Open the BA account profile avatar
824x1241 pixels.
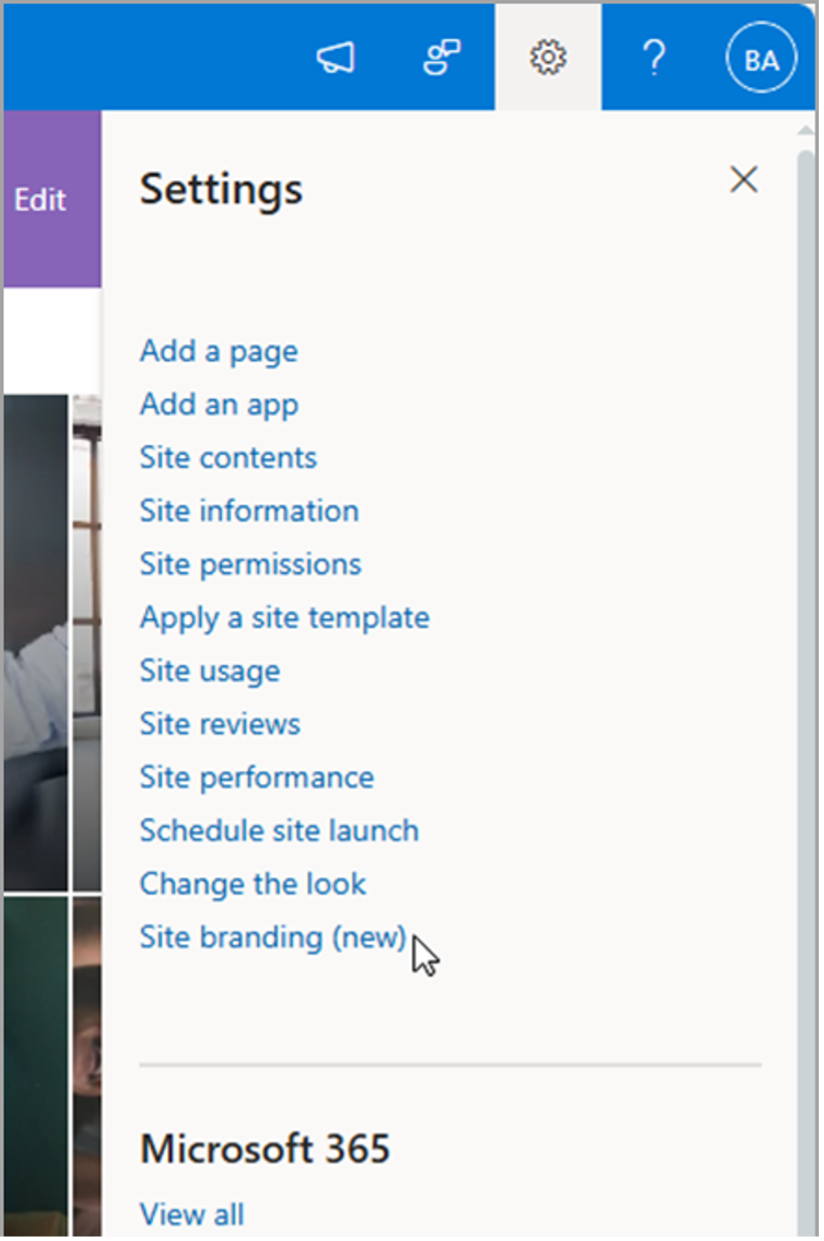[x=761, y=60]
